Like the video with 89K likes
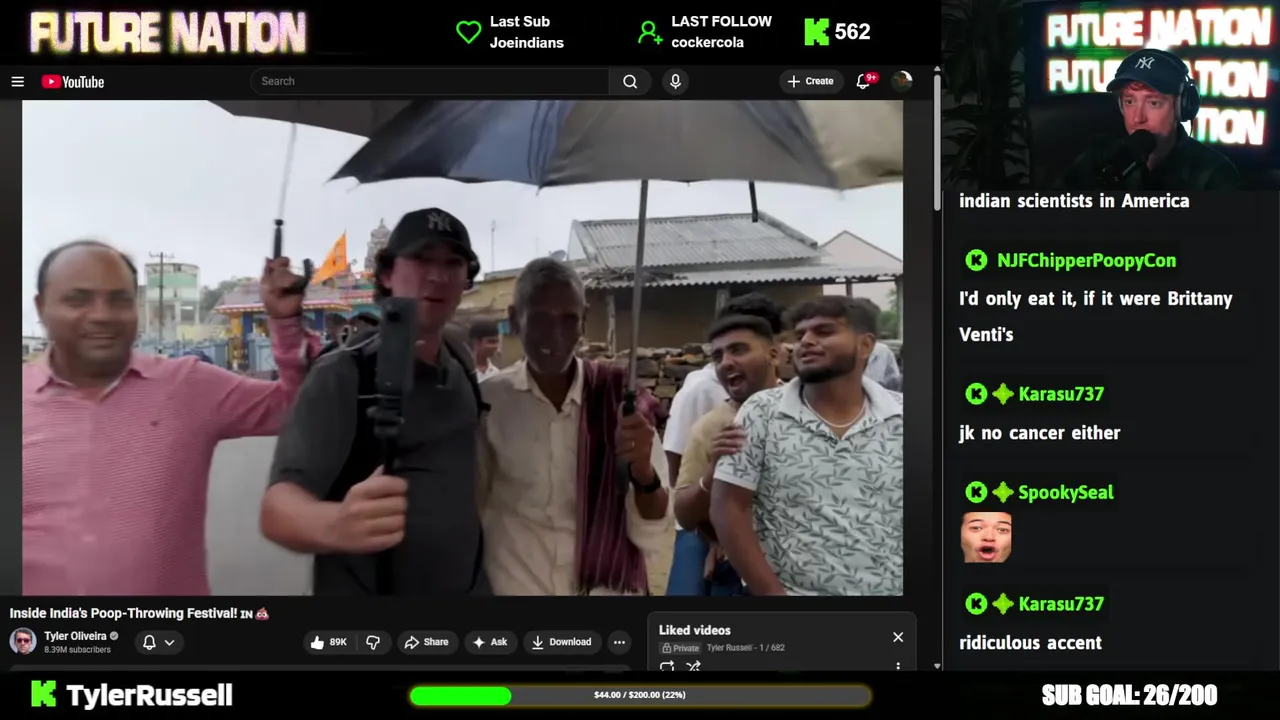 point(328,642)
